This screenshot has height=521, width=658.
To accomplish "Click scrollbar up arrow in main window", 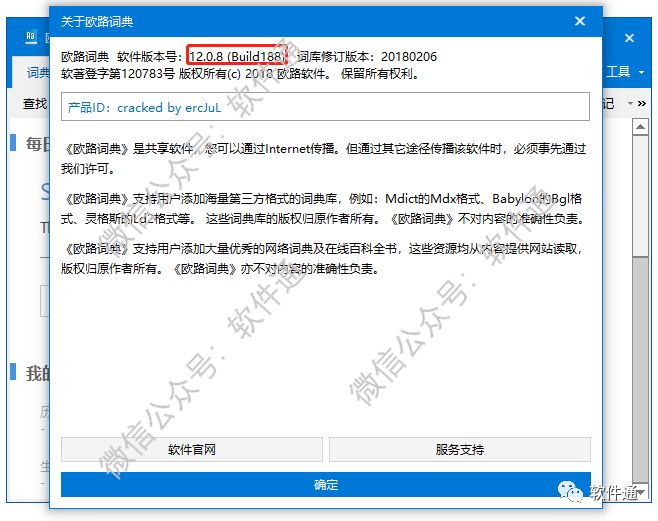I will click(640, 127).
